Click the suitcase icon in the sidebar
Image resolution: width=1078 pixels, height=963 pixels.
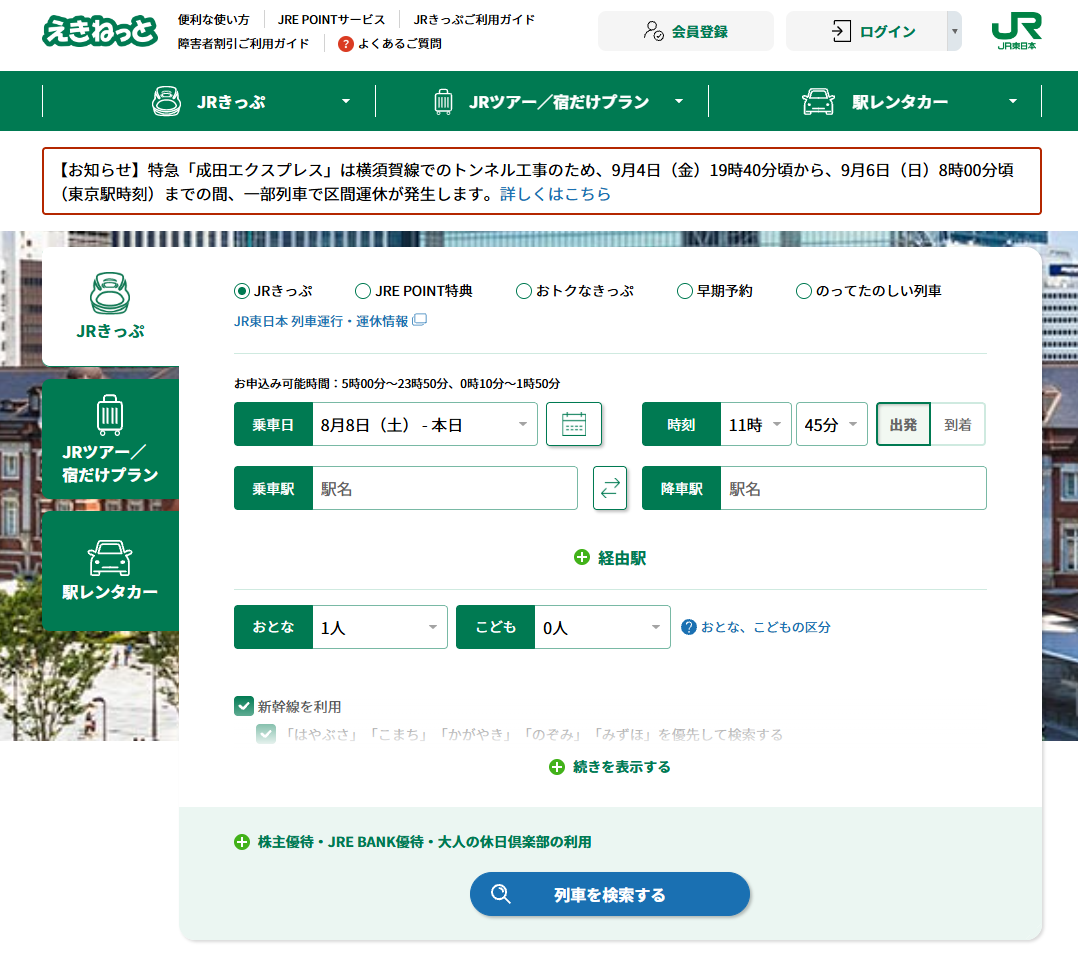point(110,414)
